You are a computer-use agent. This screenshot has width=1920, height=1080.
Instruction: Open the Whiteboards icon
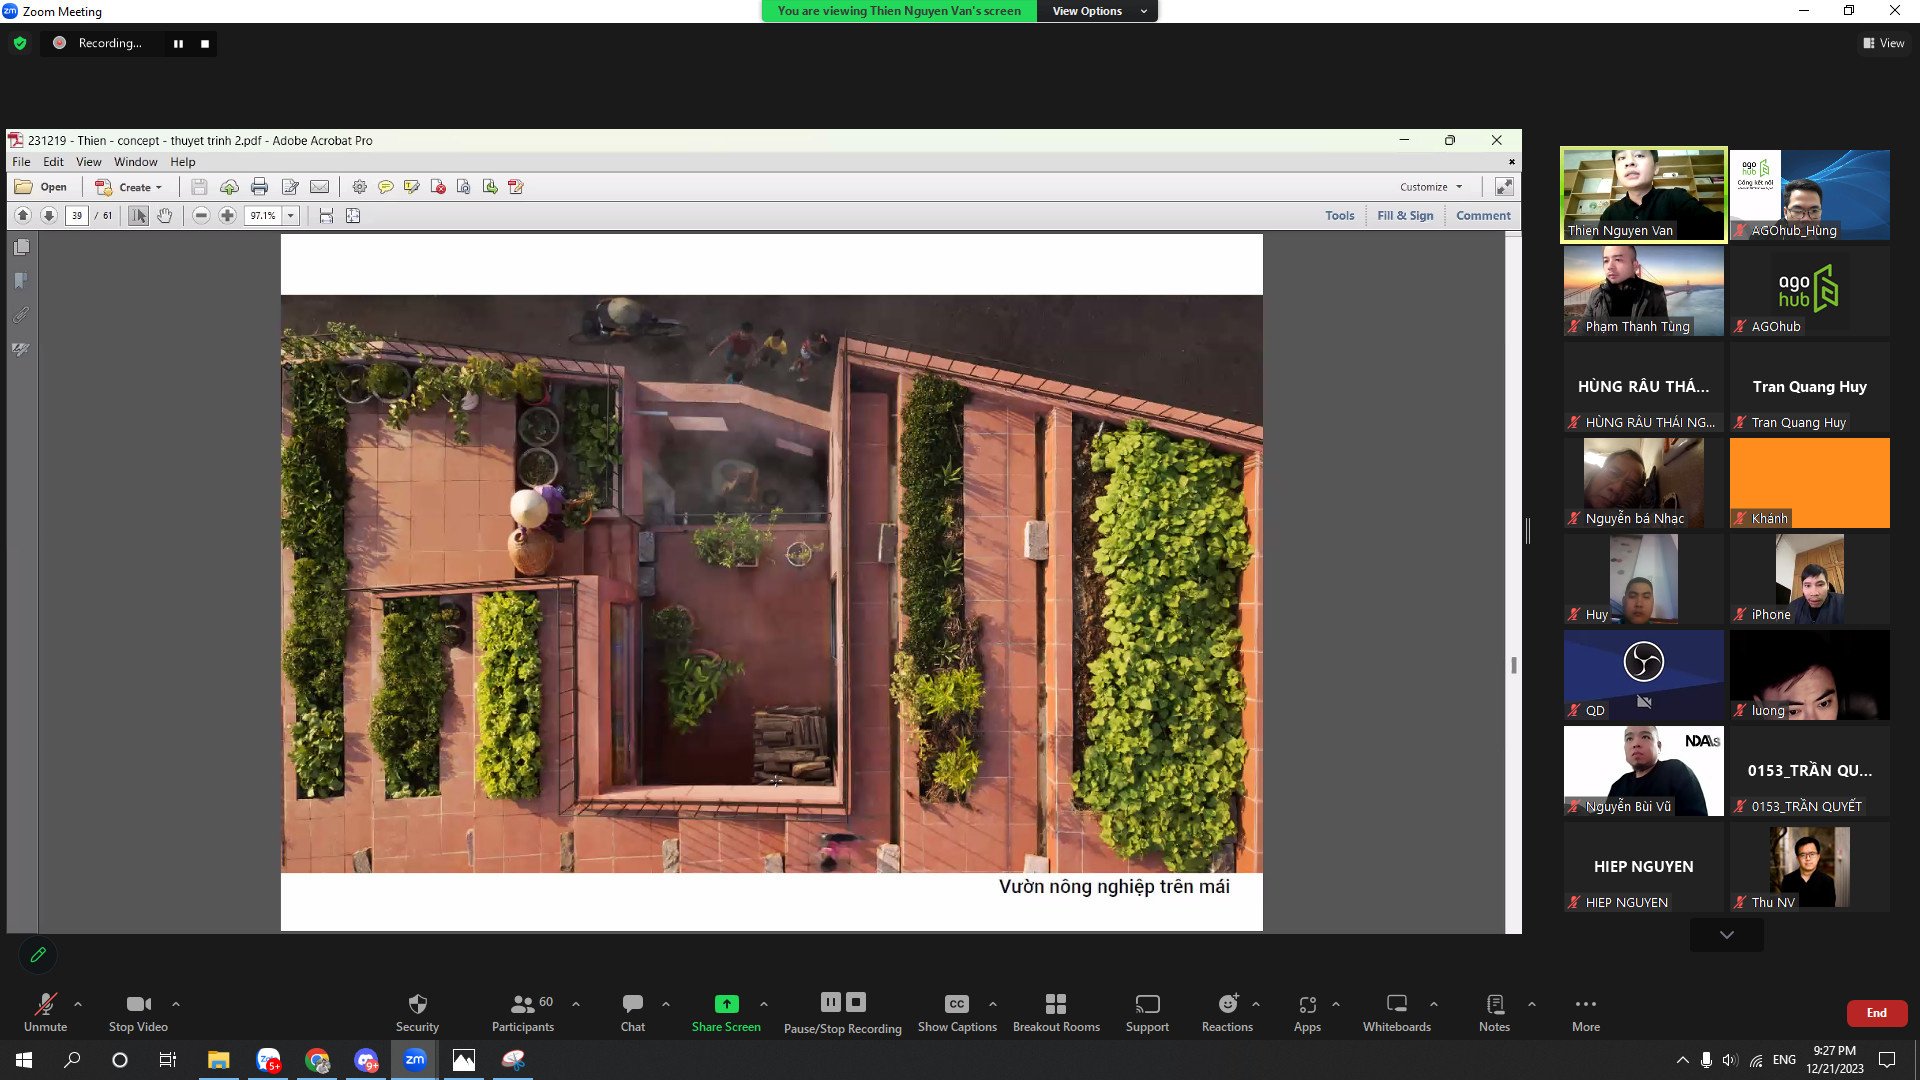pos(1396,1004)
